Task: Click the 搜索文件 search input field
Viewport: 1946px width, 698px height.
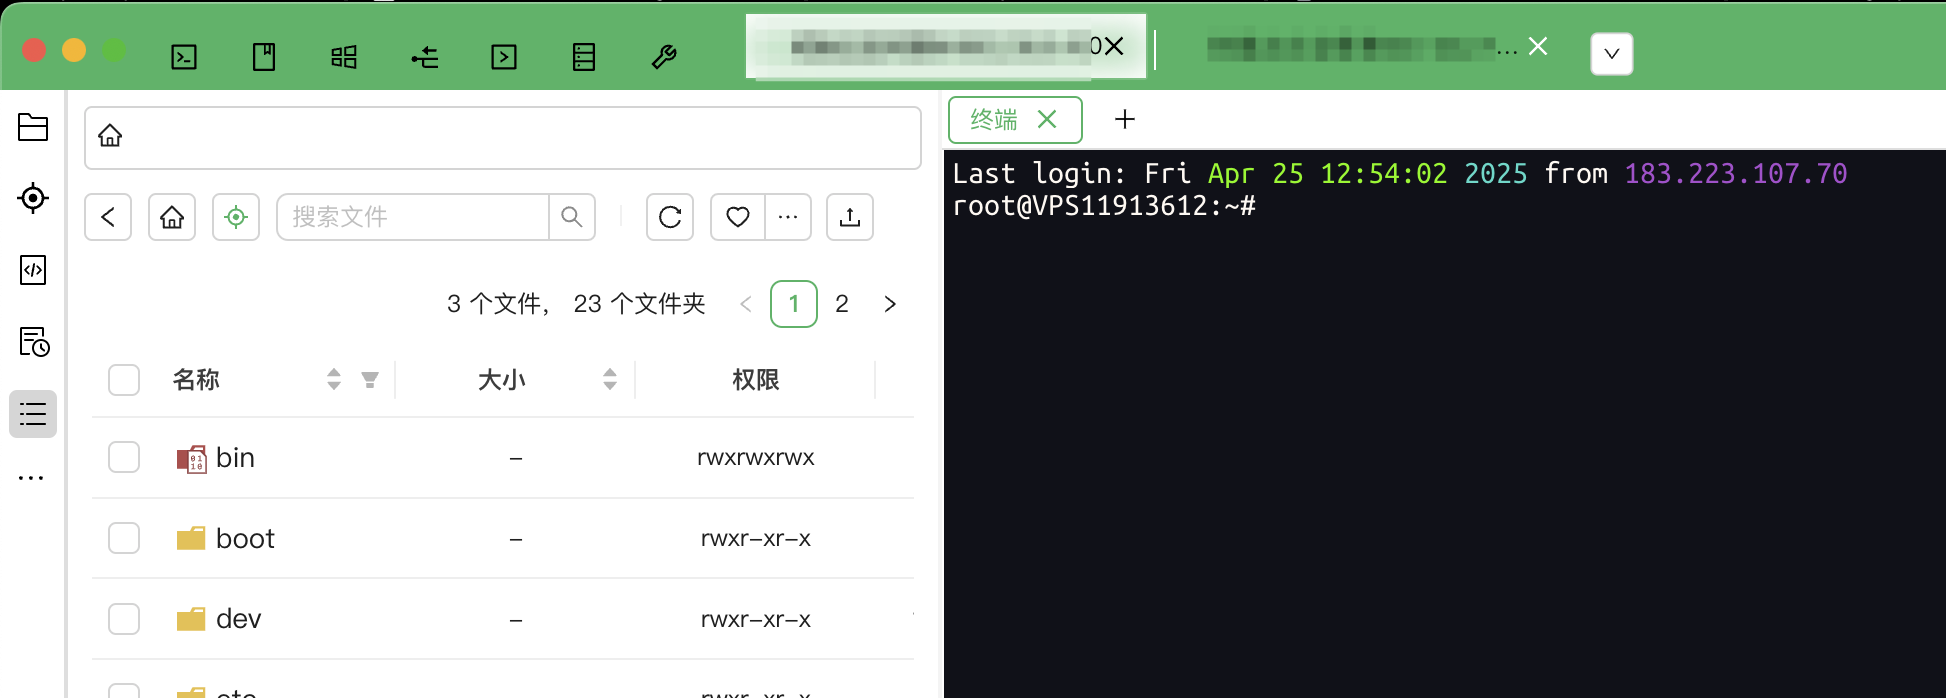Action: pos(412,217)
